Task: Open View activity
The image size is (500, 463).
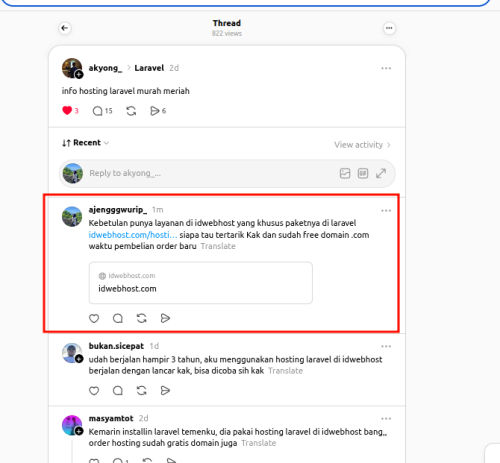Action: click(x=358, y=145)
